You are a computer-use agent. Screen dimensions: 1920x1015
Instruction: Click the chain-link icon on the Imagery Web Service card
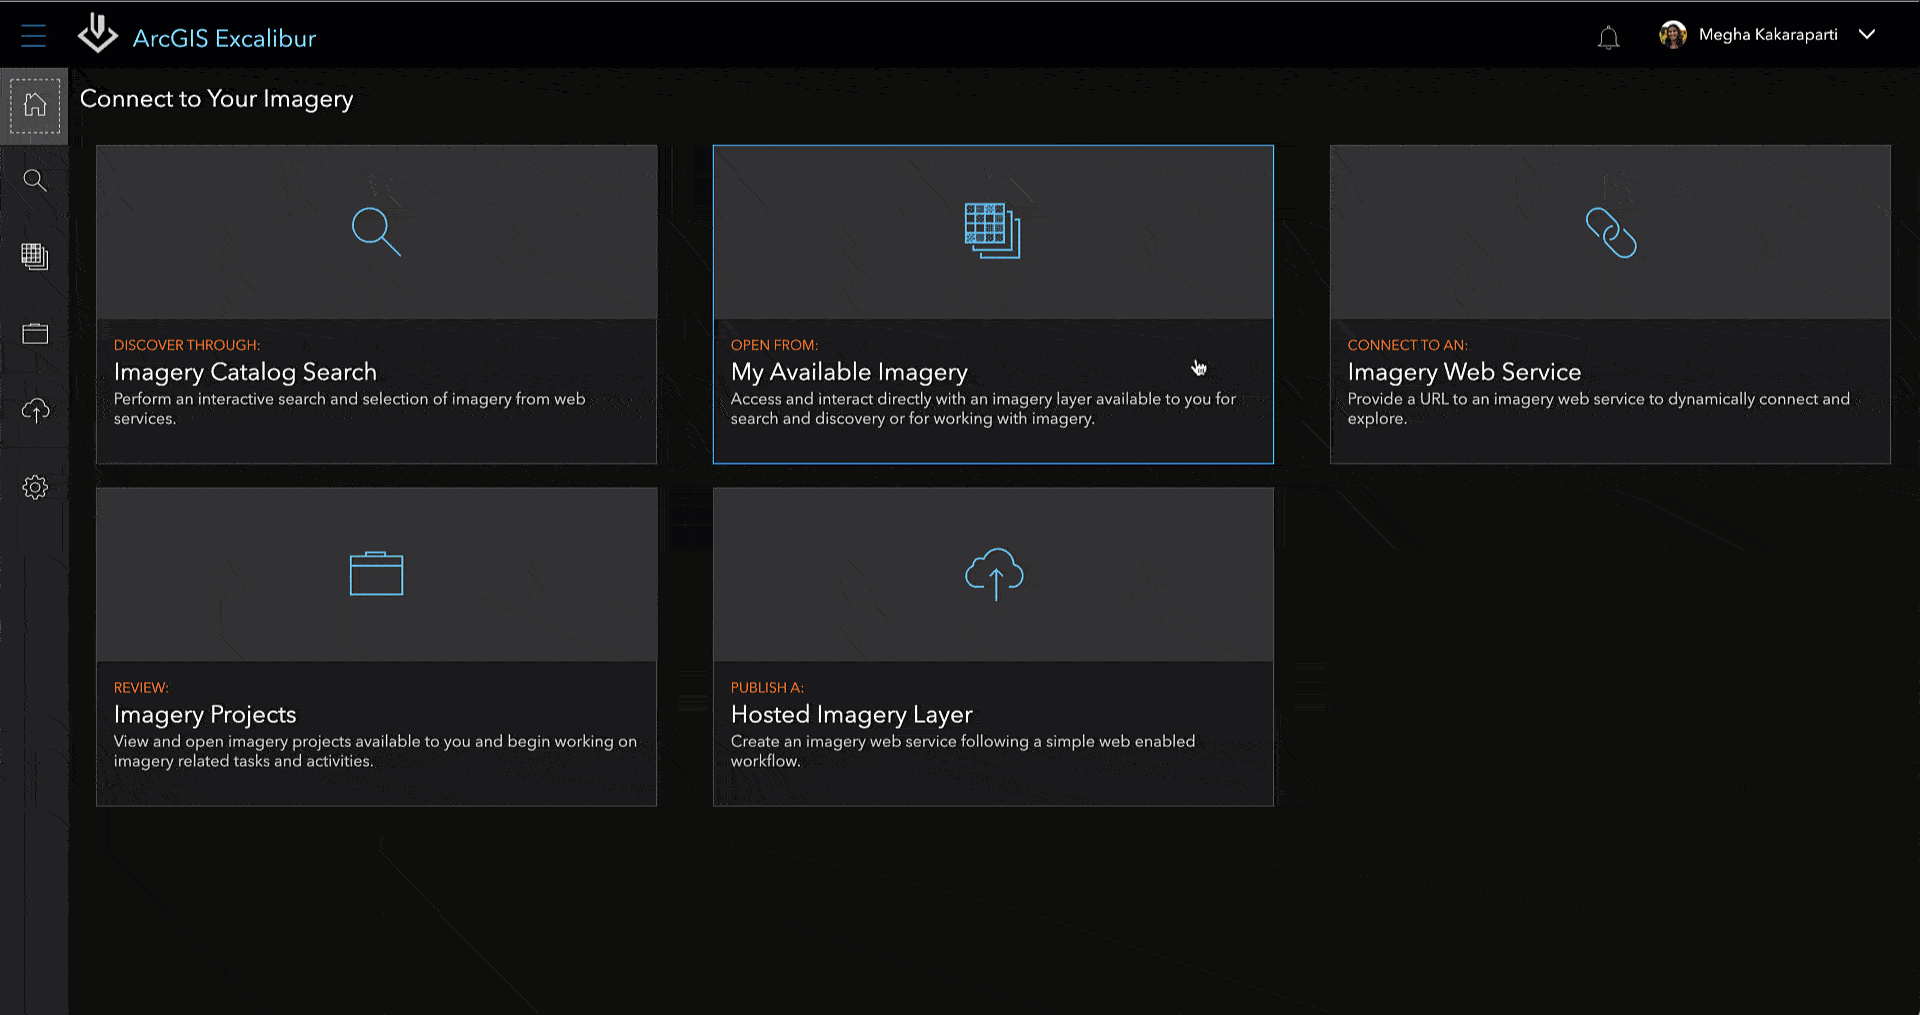coord(1610,231)
